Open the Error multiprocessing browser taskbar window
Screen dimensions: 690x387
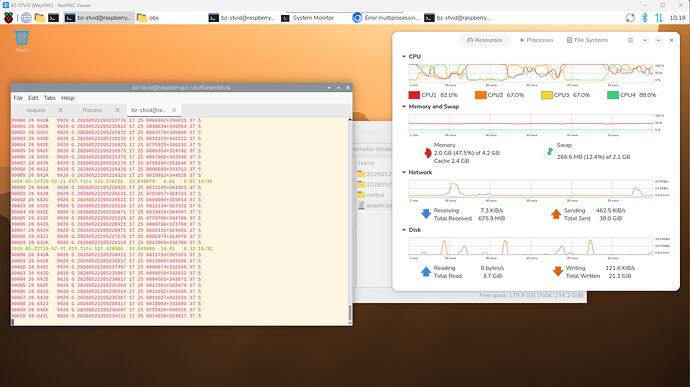(386, 18)
